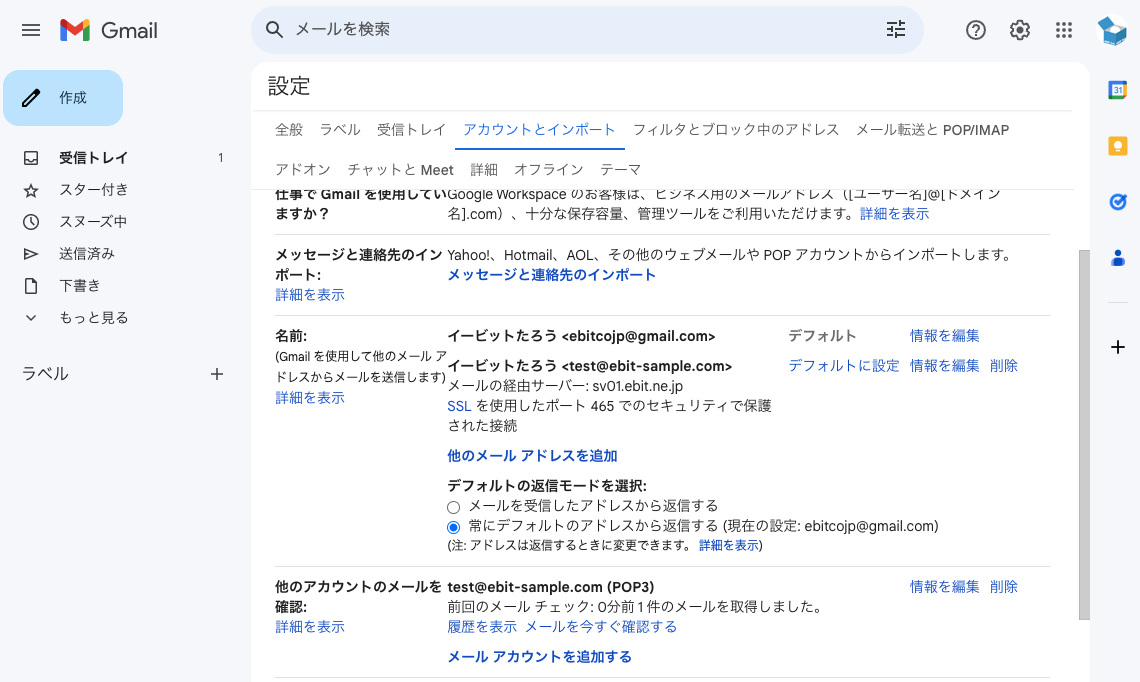This screenshot has width=1140, height=682.
Task: Click メールを今すぐ確認する link
Action: coord(601,627)
